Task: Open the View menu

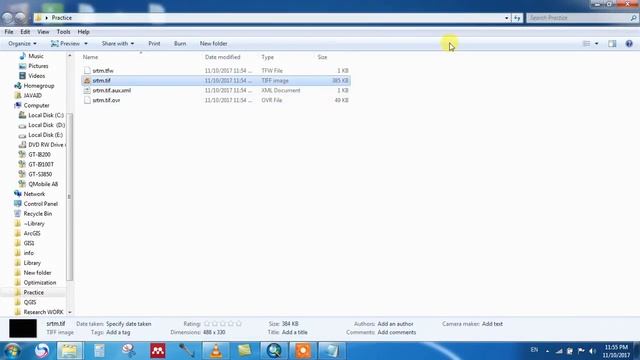Action: coord(43,32)
